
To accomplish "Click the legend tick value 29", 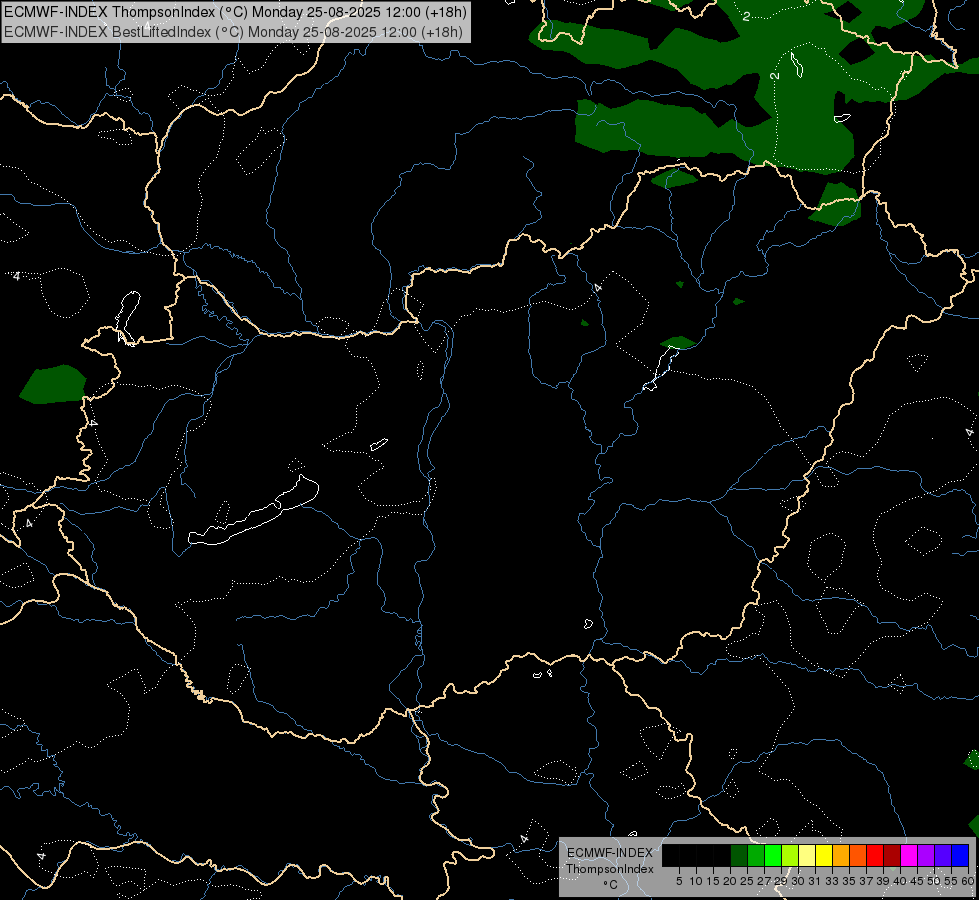I will tap(781, 881).
